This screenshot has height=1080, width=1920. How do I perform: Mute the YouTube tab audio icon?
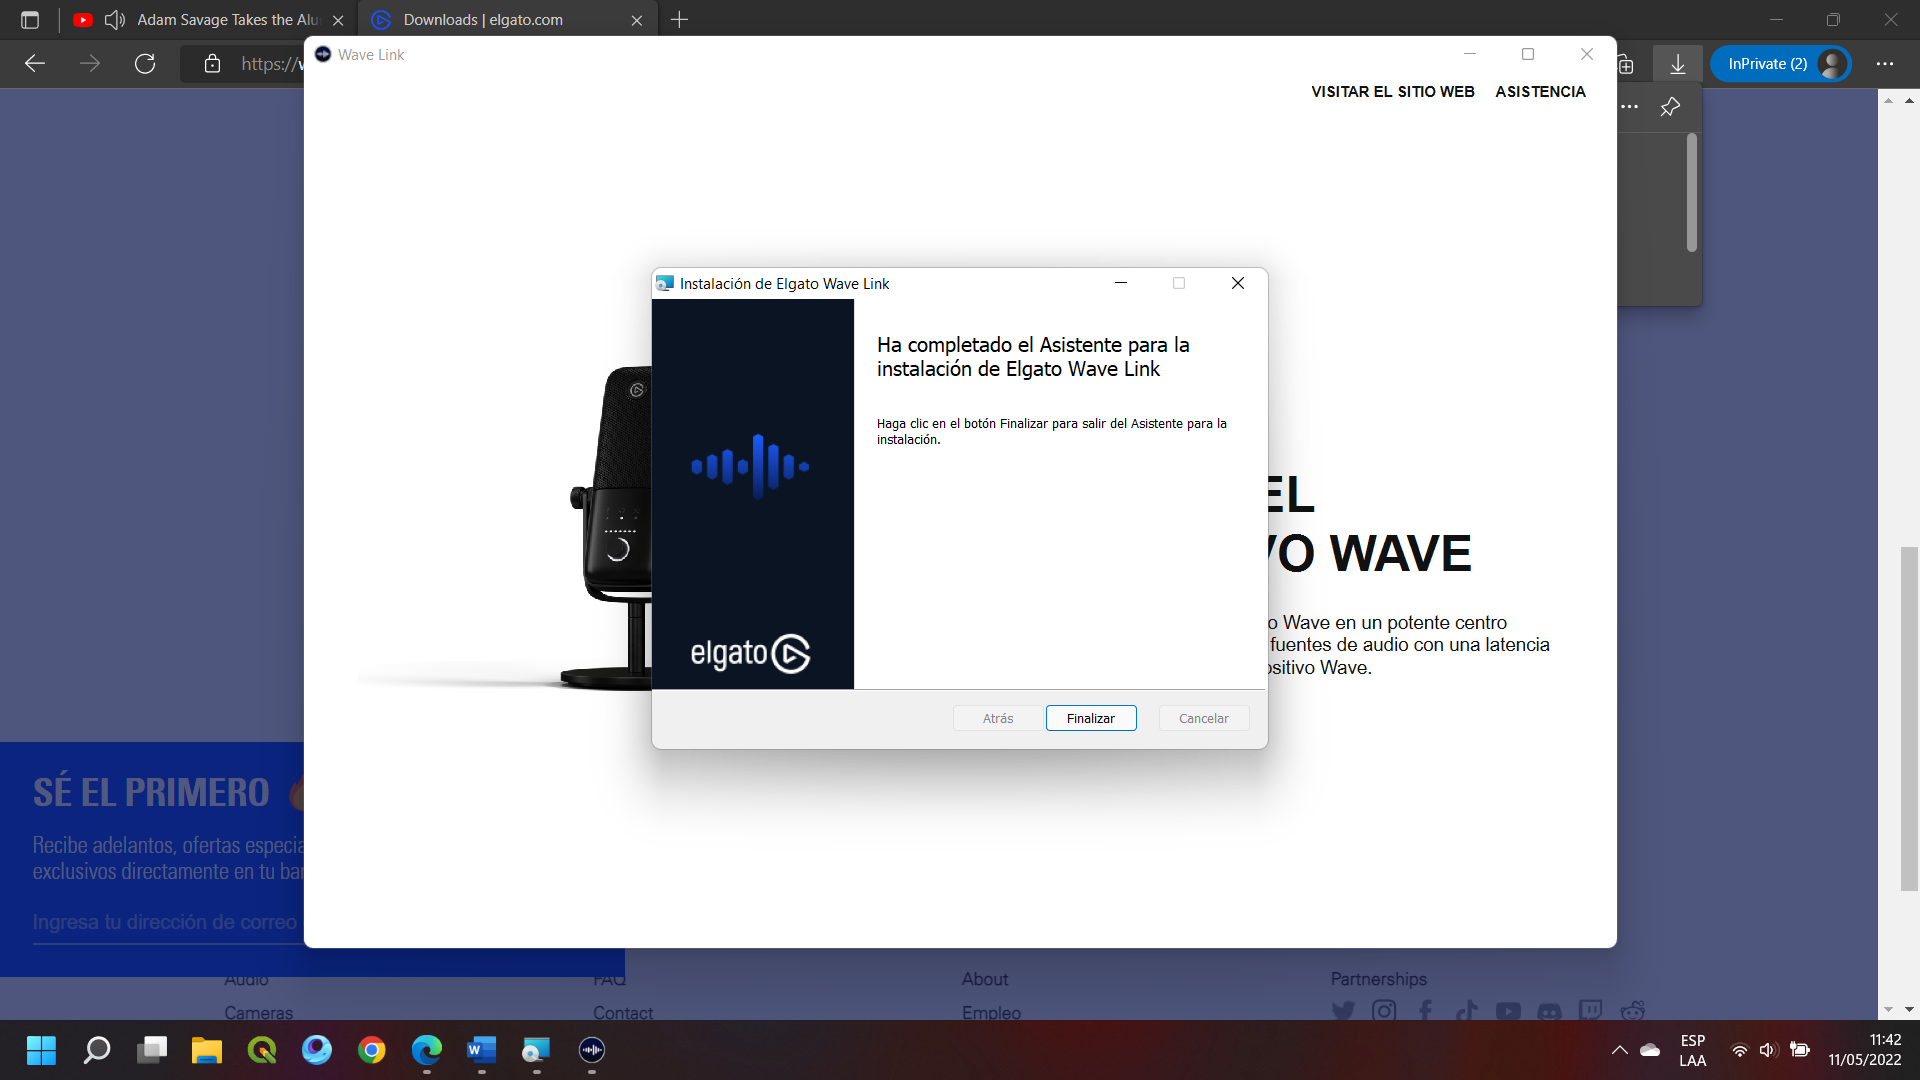pos(115,20)
